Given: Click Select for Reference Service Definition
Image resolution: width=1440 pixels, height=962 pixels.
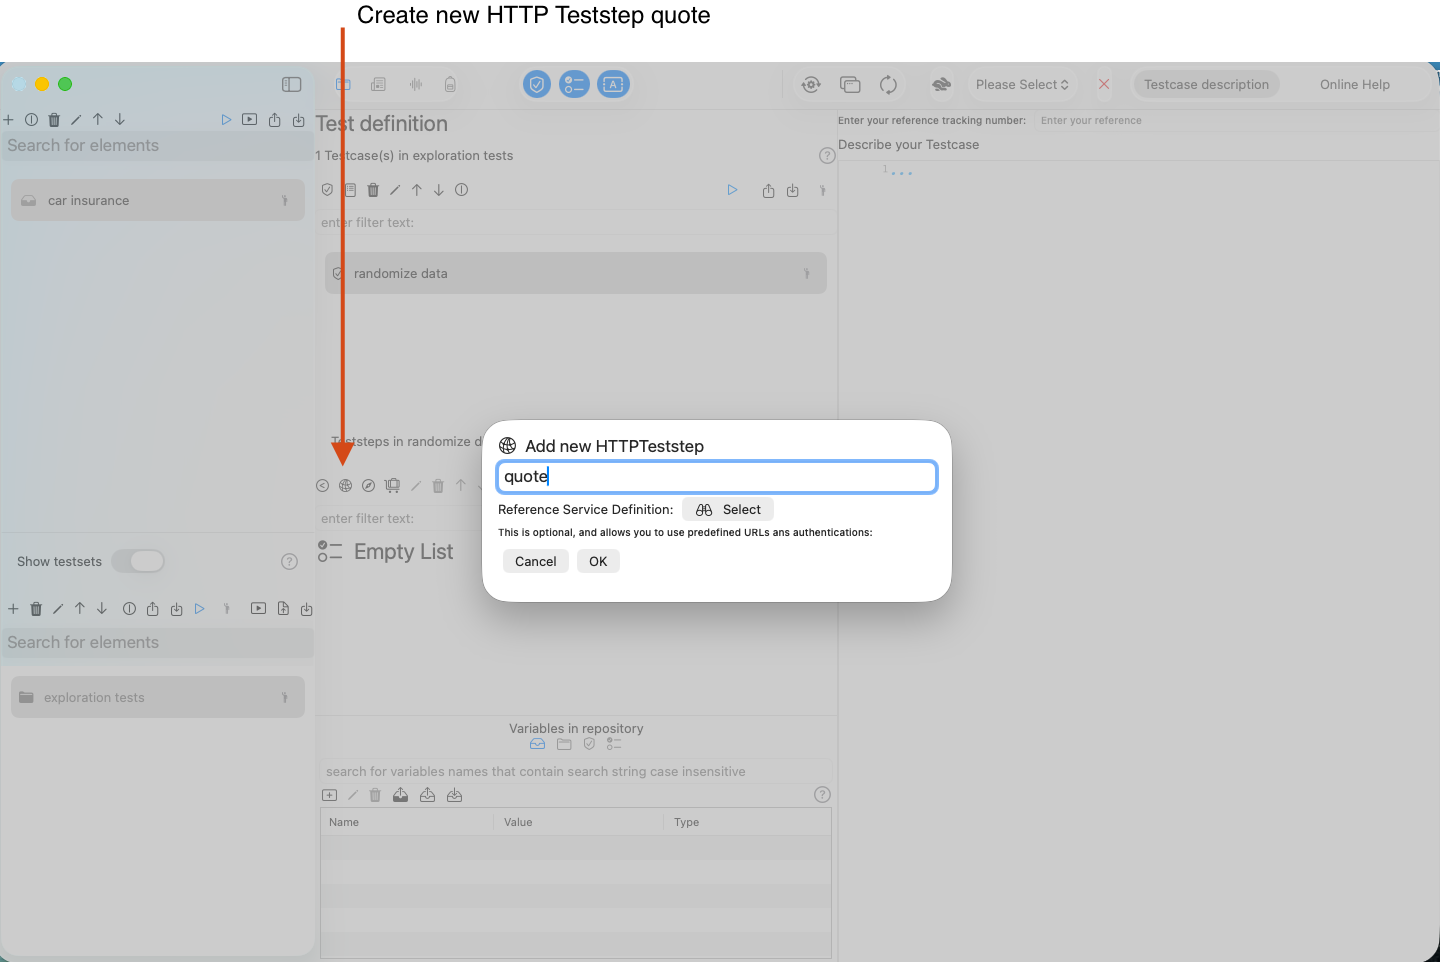Looking at the screenshot, I should point(728,509).
